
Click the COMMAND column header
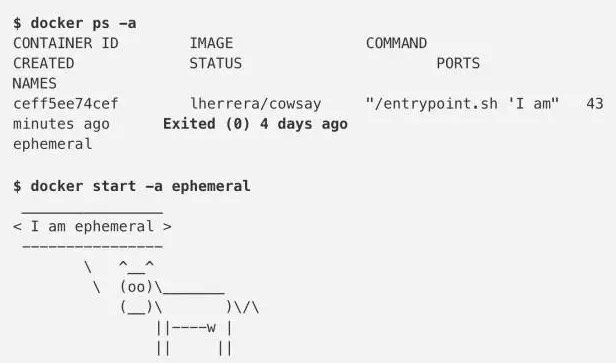396,43
